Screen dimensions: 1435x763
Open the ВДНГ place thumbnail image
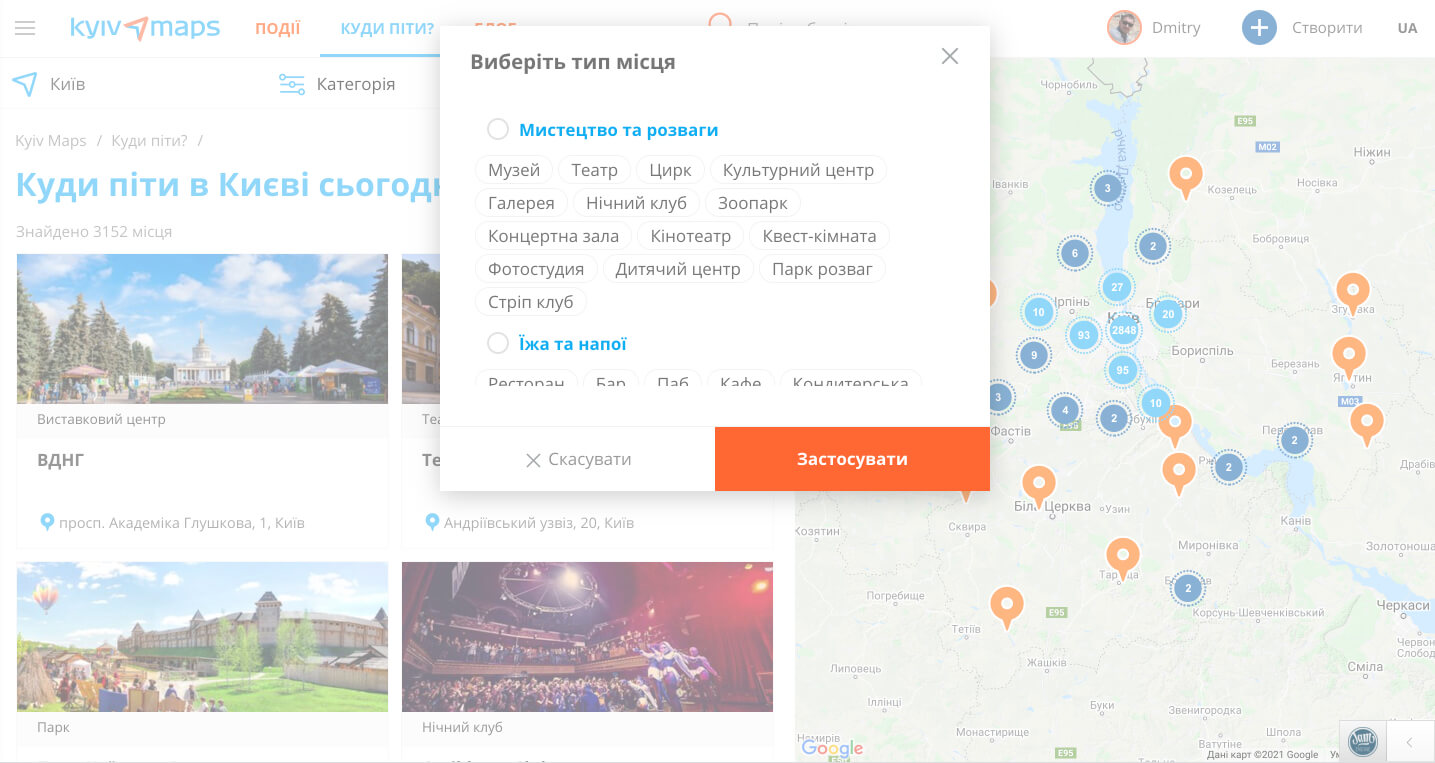202,328
